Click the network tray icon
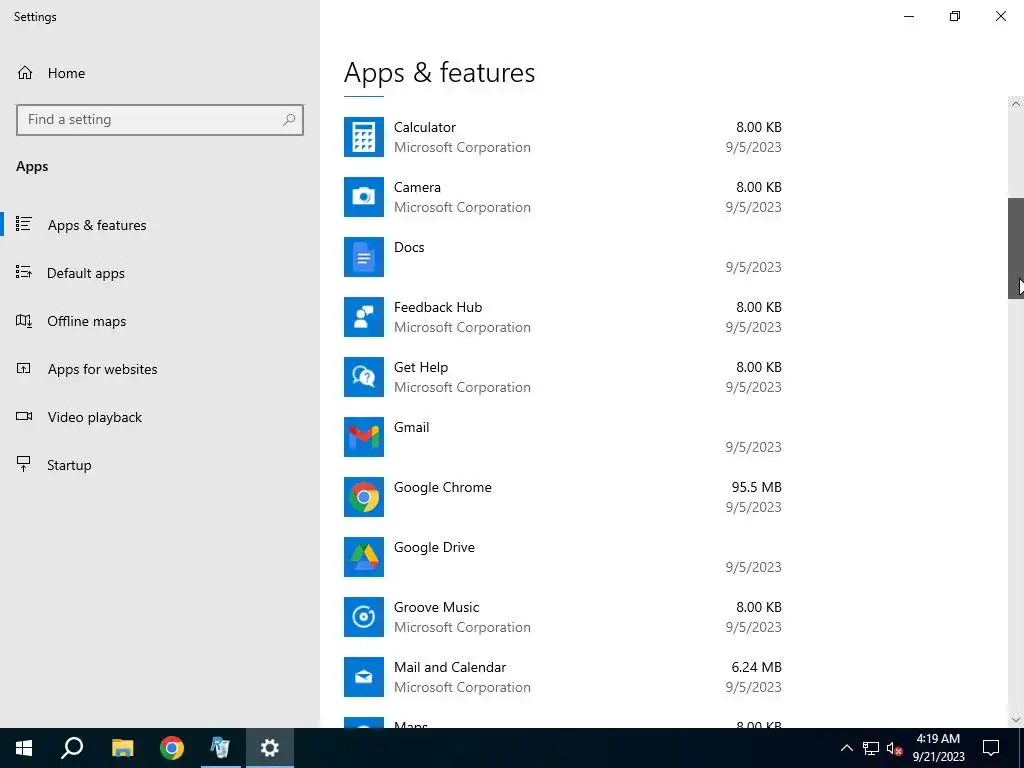Screen dimensions: 1024x768 click(x=871, y=748)
